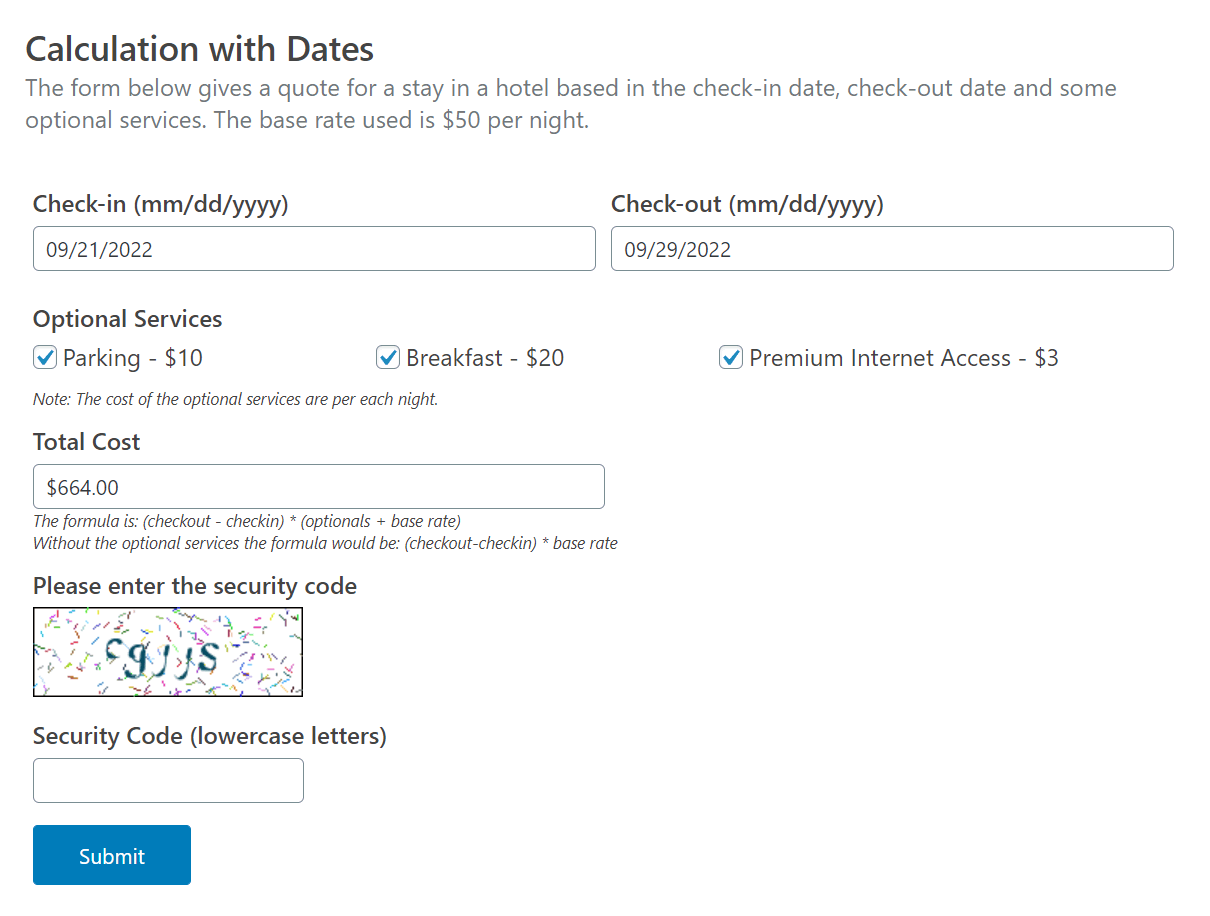Click the "Total Cost" label

86,442
